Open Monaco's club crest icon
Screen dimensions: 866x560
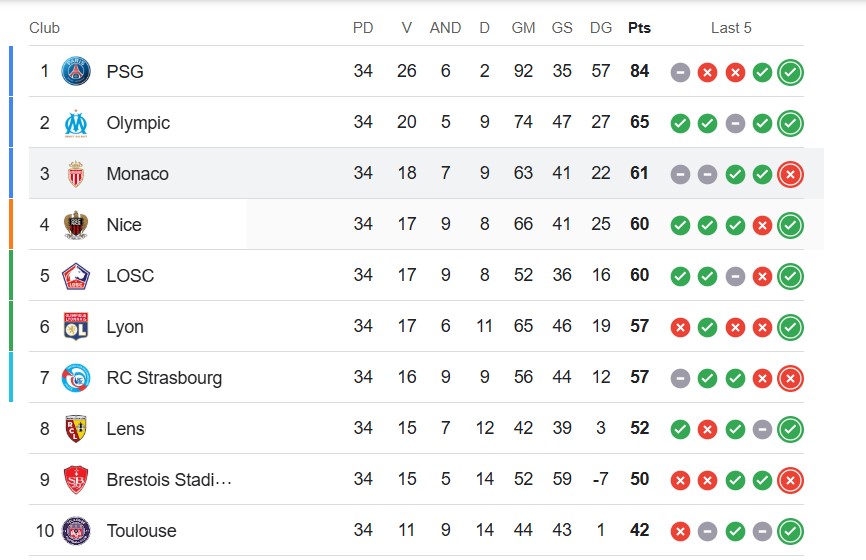click(x=76, y=174)
